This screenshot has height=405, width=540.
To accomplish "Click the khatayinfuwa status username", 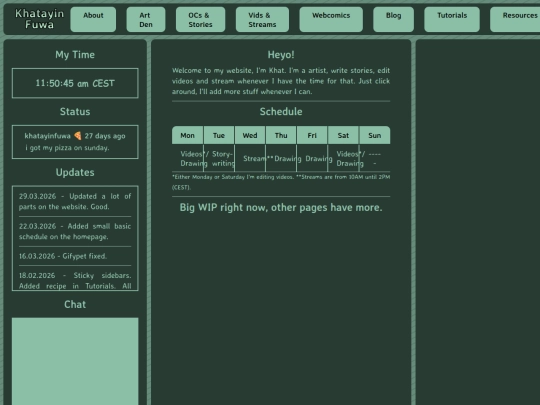I will tap(48, 136).
